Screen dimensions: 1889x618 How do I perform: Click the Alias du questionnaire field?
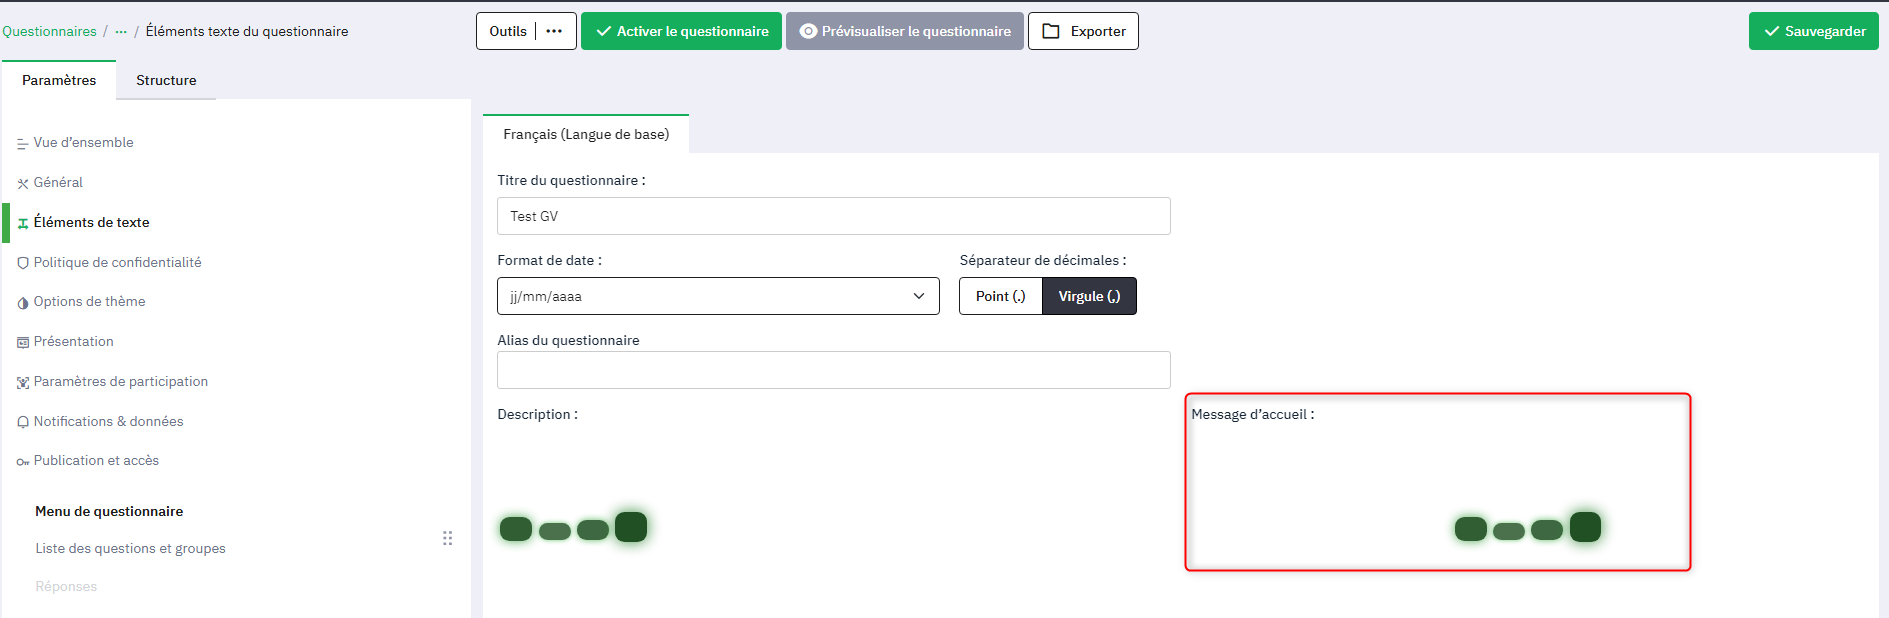pos(834,370)
